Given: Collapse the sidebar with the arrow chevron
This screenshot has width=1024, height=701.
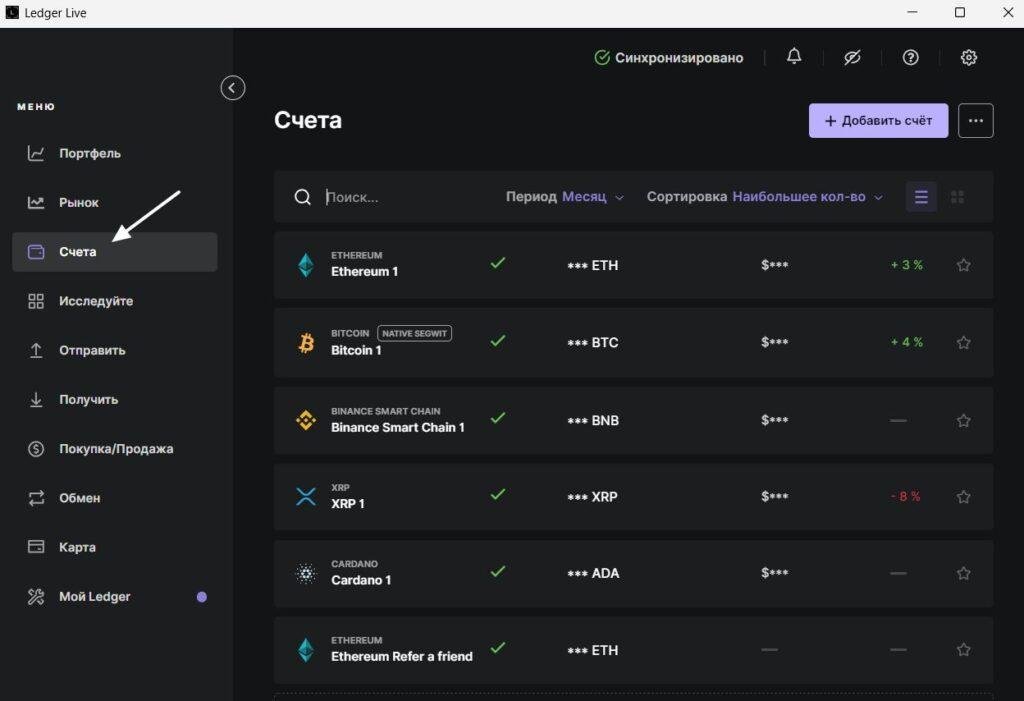Looking at the screenshot, I should click(232, 88).
